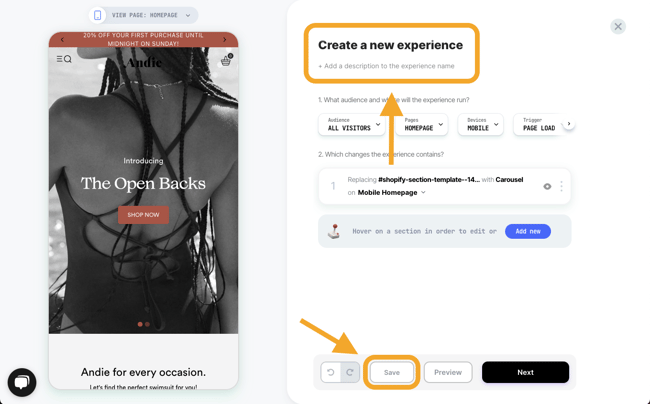Screen dimensions: 650x404
Task: Open the Pages Homepage dropdown
Action: tap(422, 124)
